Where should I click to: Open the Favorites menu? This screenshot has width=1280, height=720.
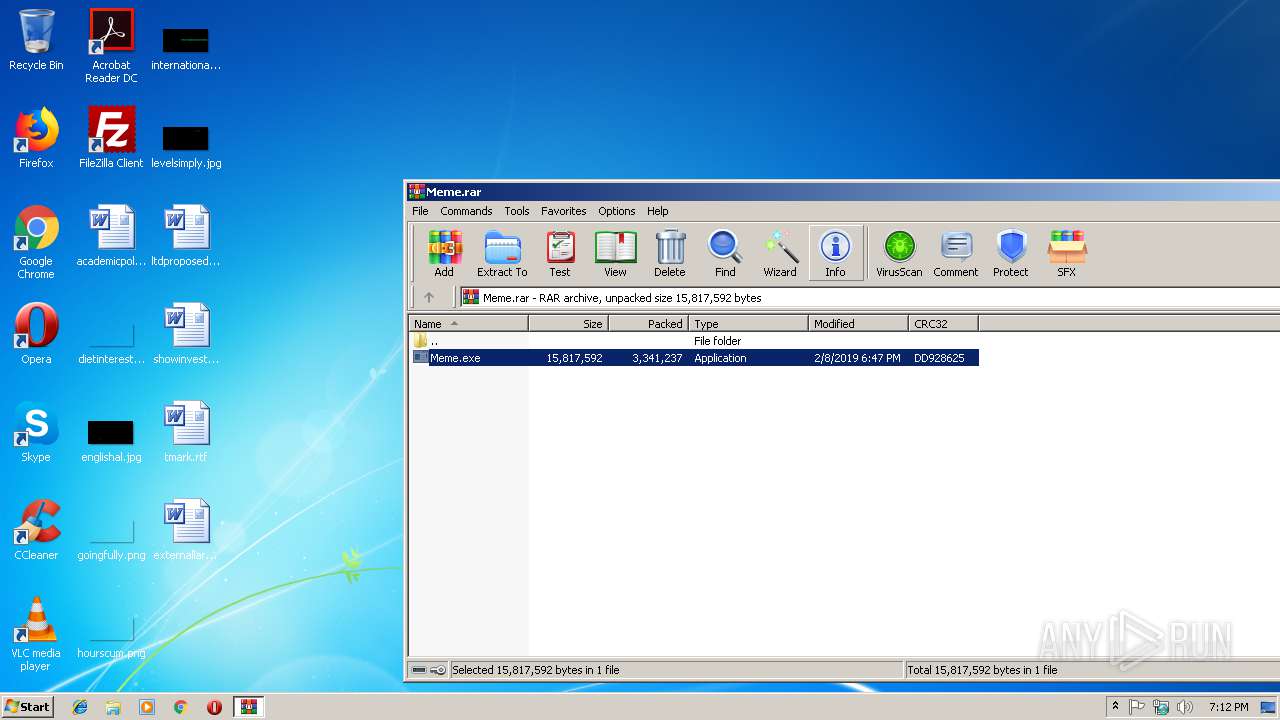click(564, 211)
